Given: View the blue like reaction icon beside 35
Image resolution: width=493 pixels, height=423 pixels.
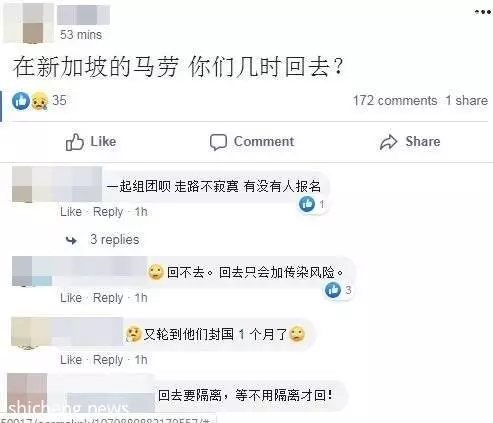Looking at the screenshot, I should [21, 101].
